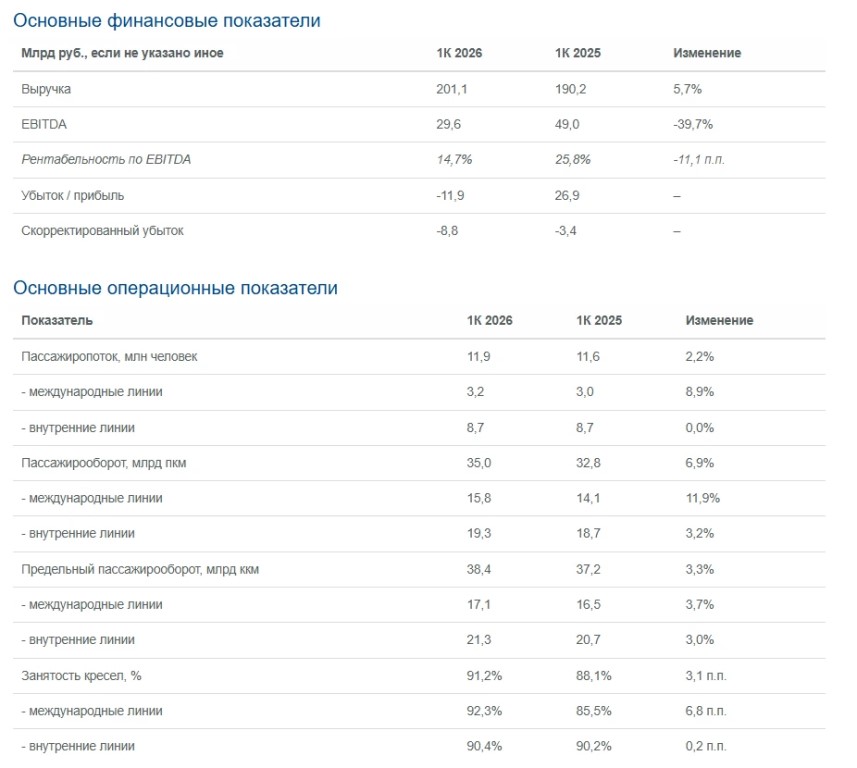857x768 pixels.
Task: Select 'Рентабельность по EBITDA' row label
Action: [x=106, y=160]
